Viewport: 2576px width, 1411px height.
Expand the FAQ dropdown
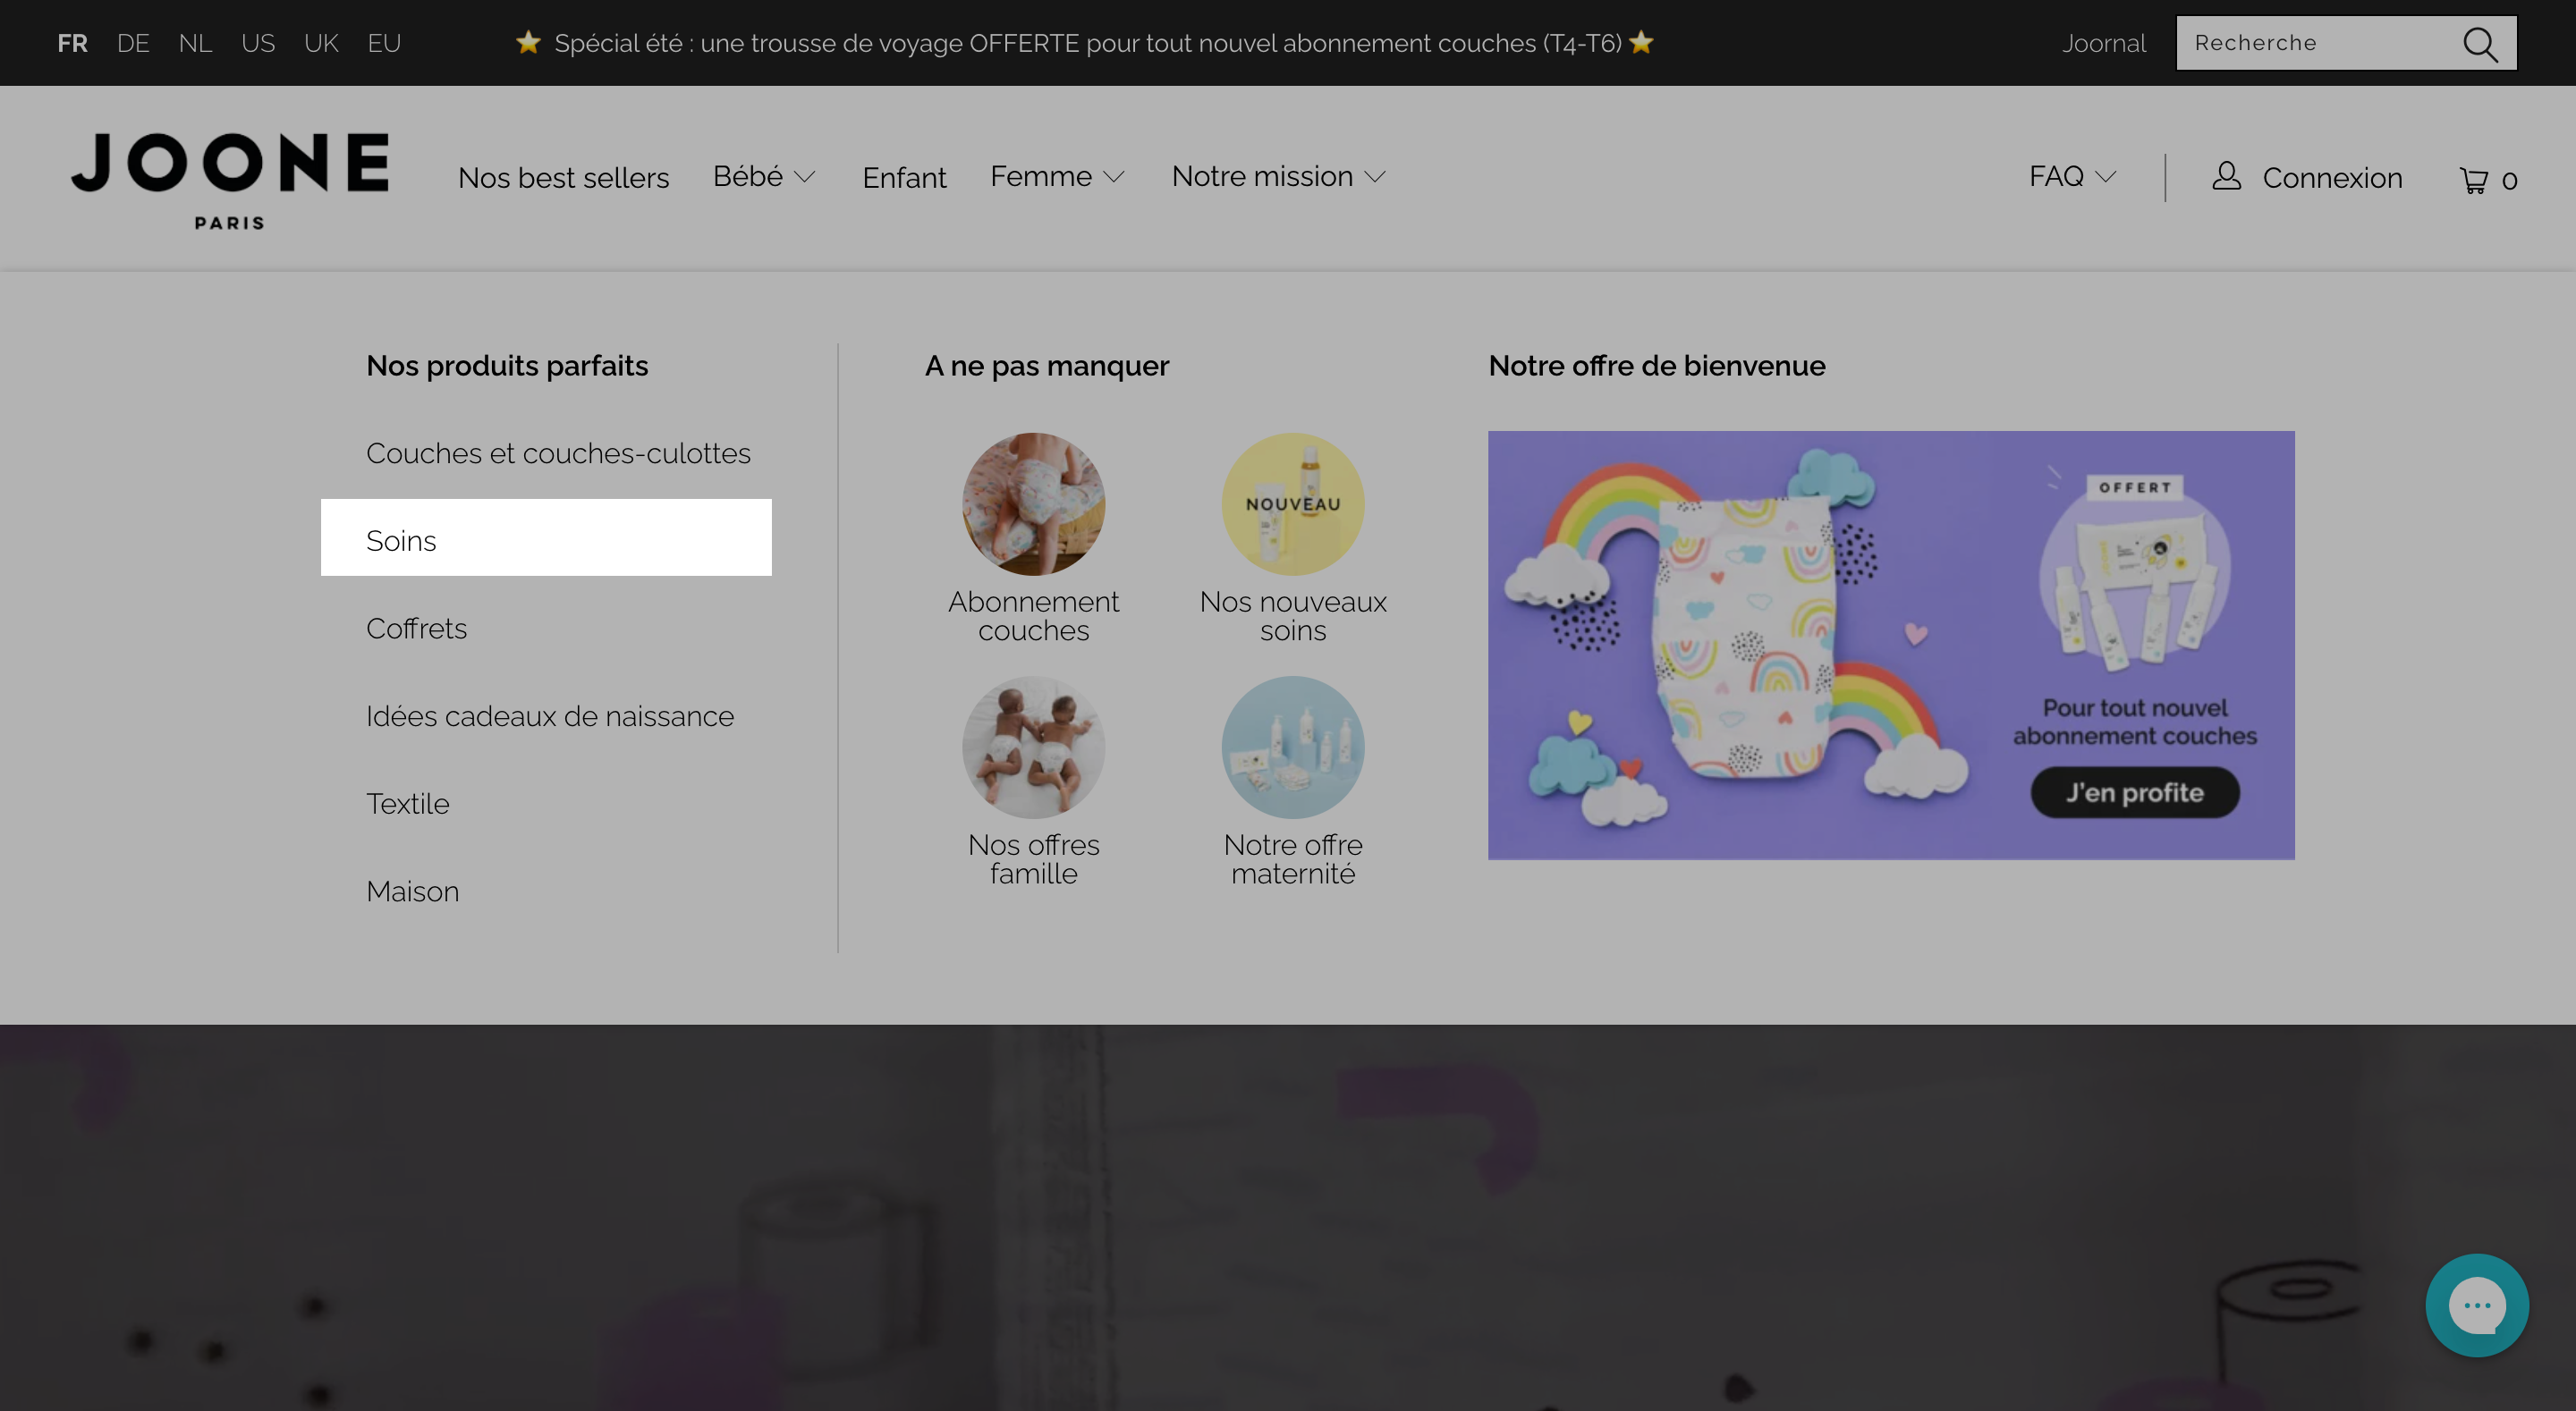(2072, 176)
